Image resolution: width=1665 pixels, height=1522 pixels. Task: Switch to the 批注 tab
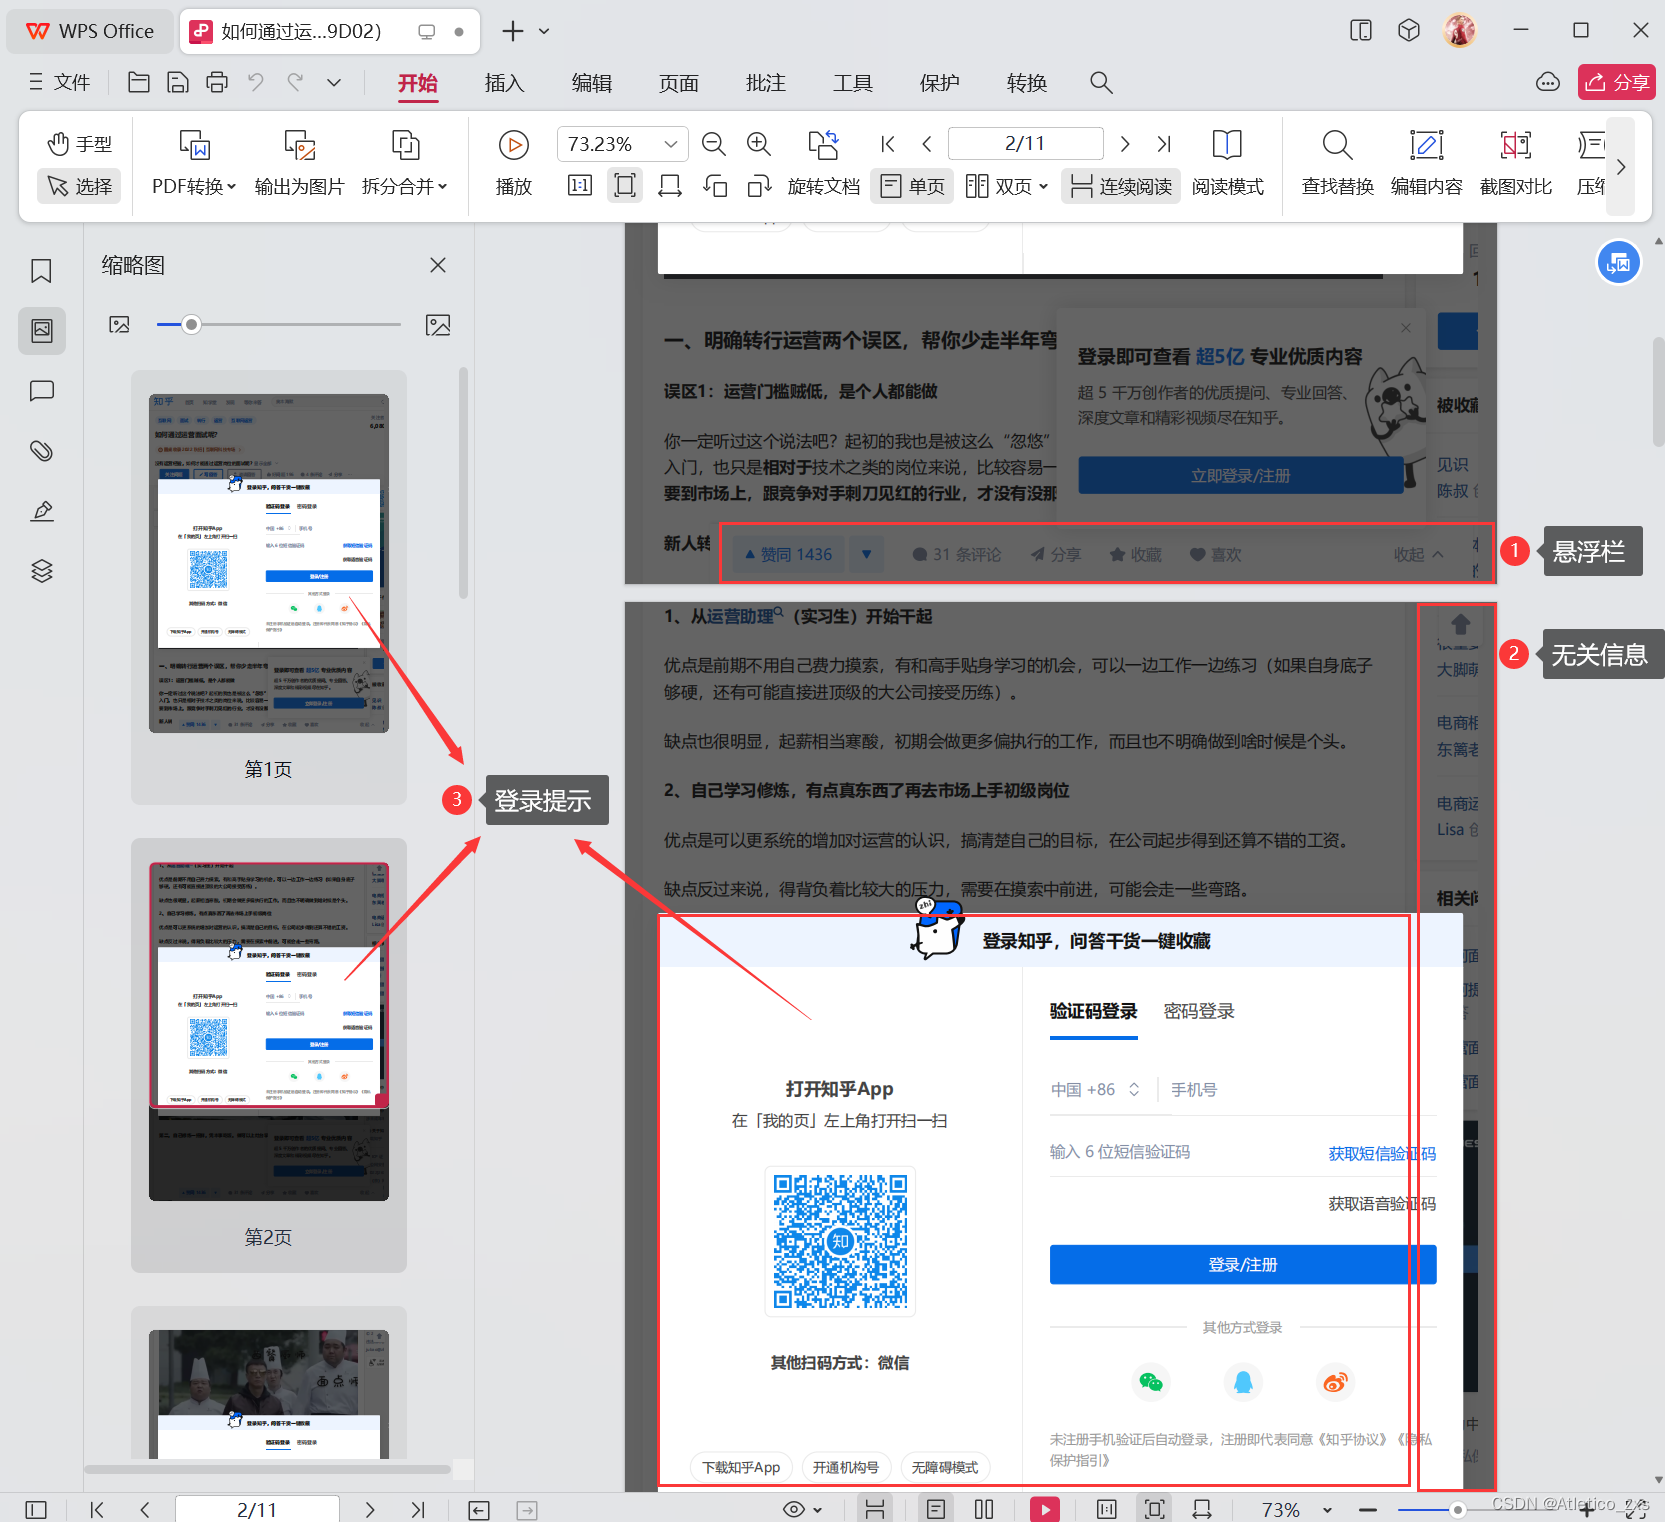point(765,83)
